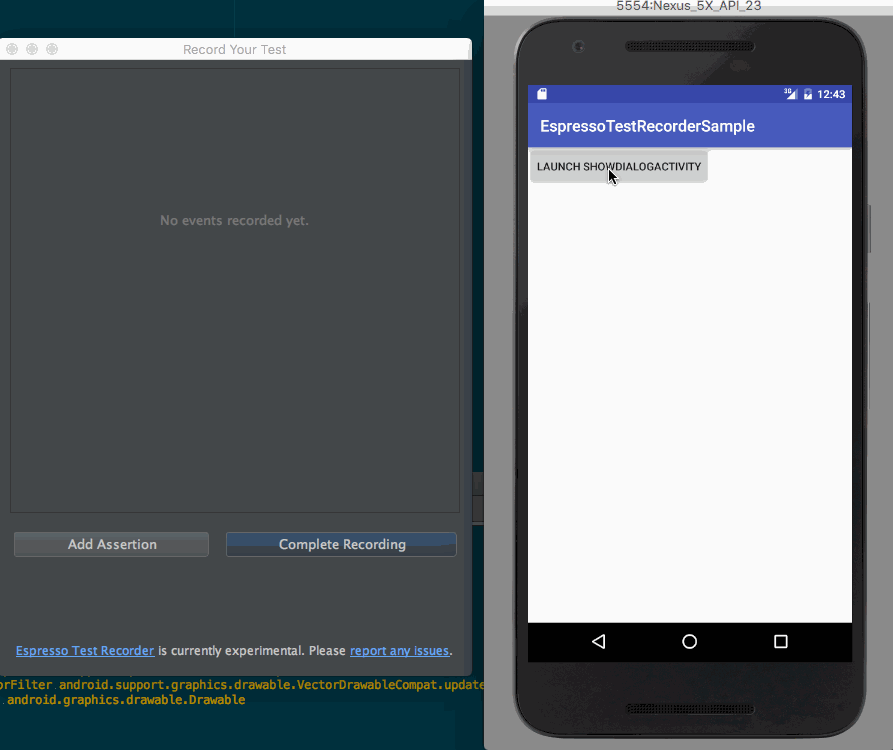Click the android.graphics.drawable.Drawable log line

pyautogui.click(x=126, y=700)
